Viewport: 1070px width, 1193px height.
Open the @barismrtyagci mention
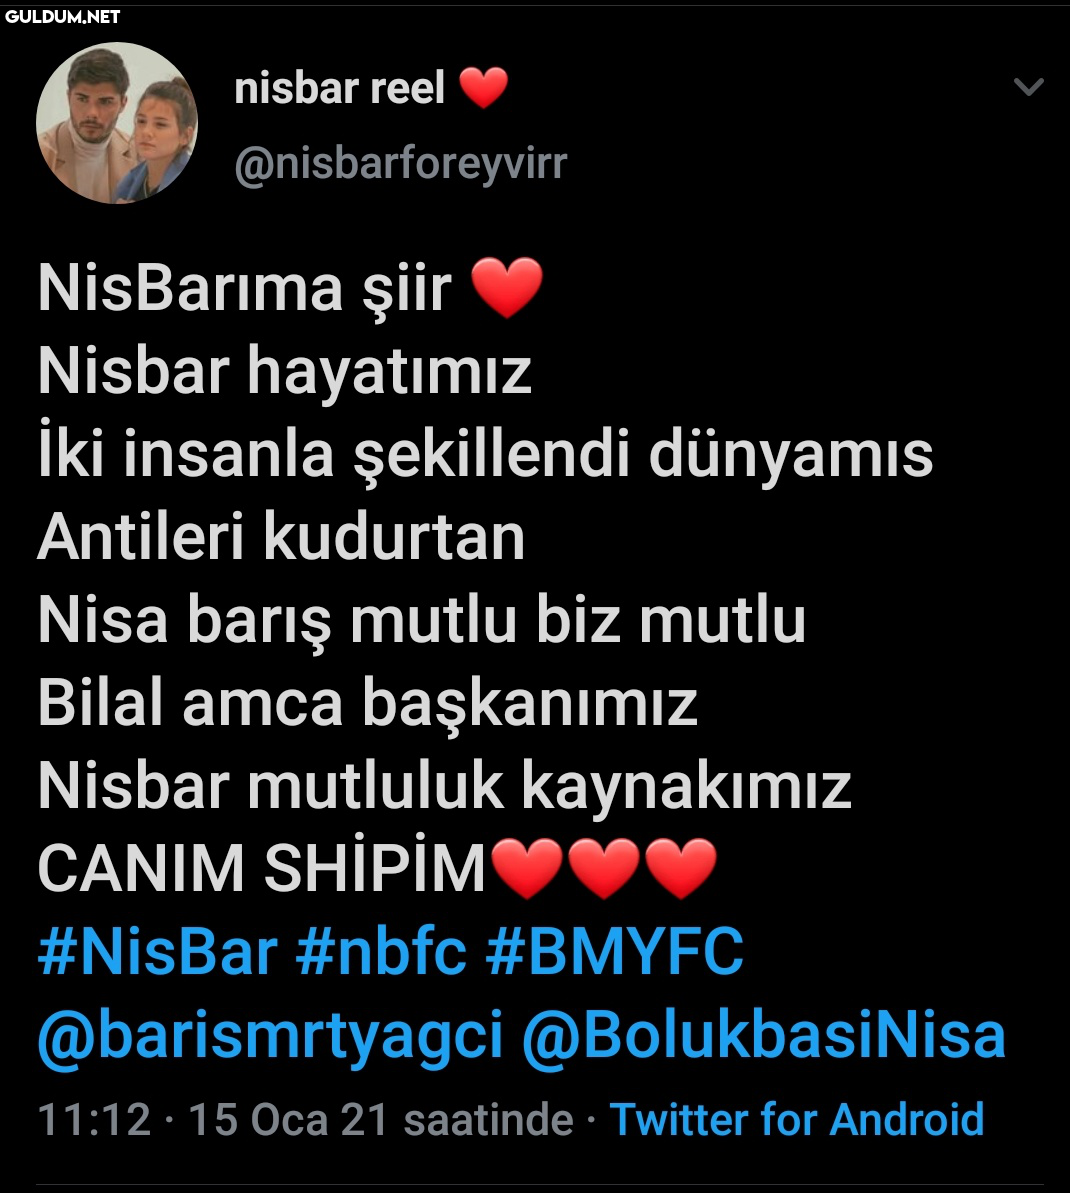270,1036
